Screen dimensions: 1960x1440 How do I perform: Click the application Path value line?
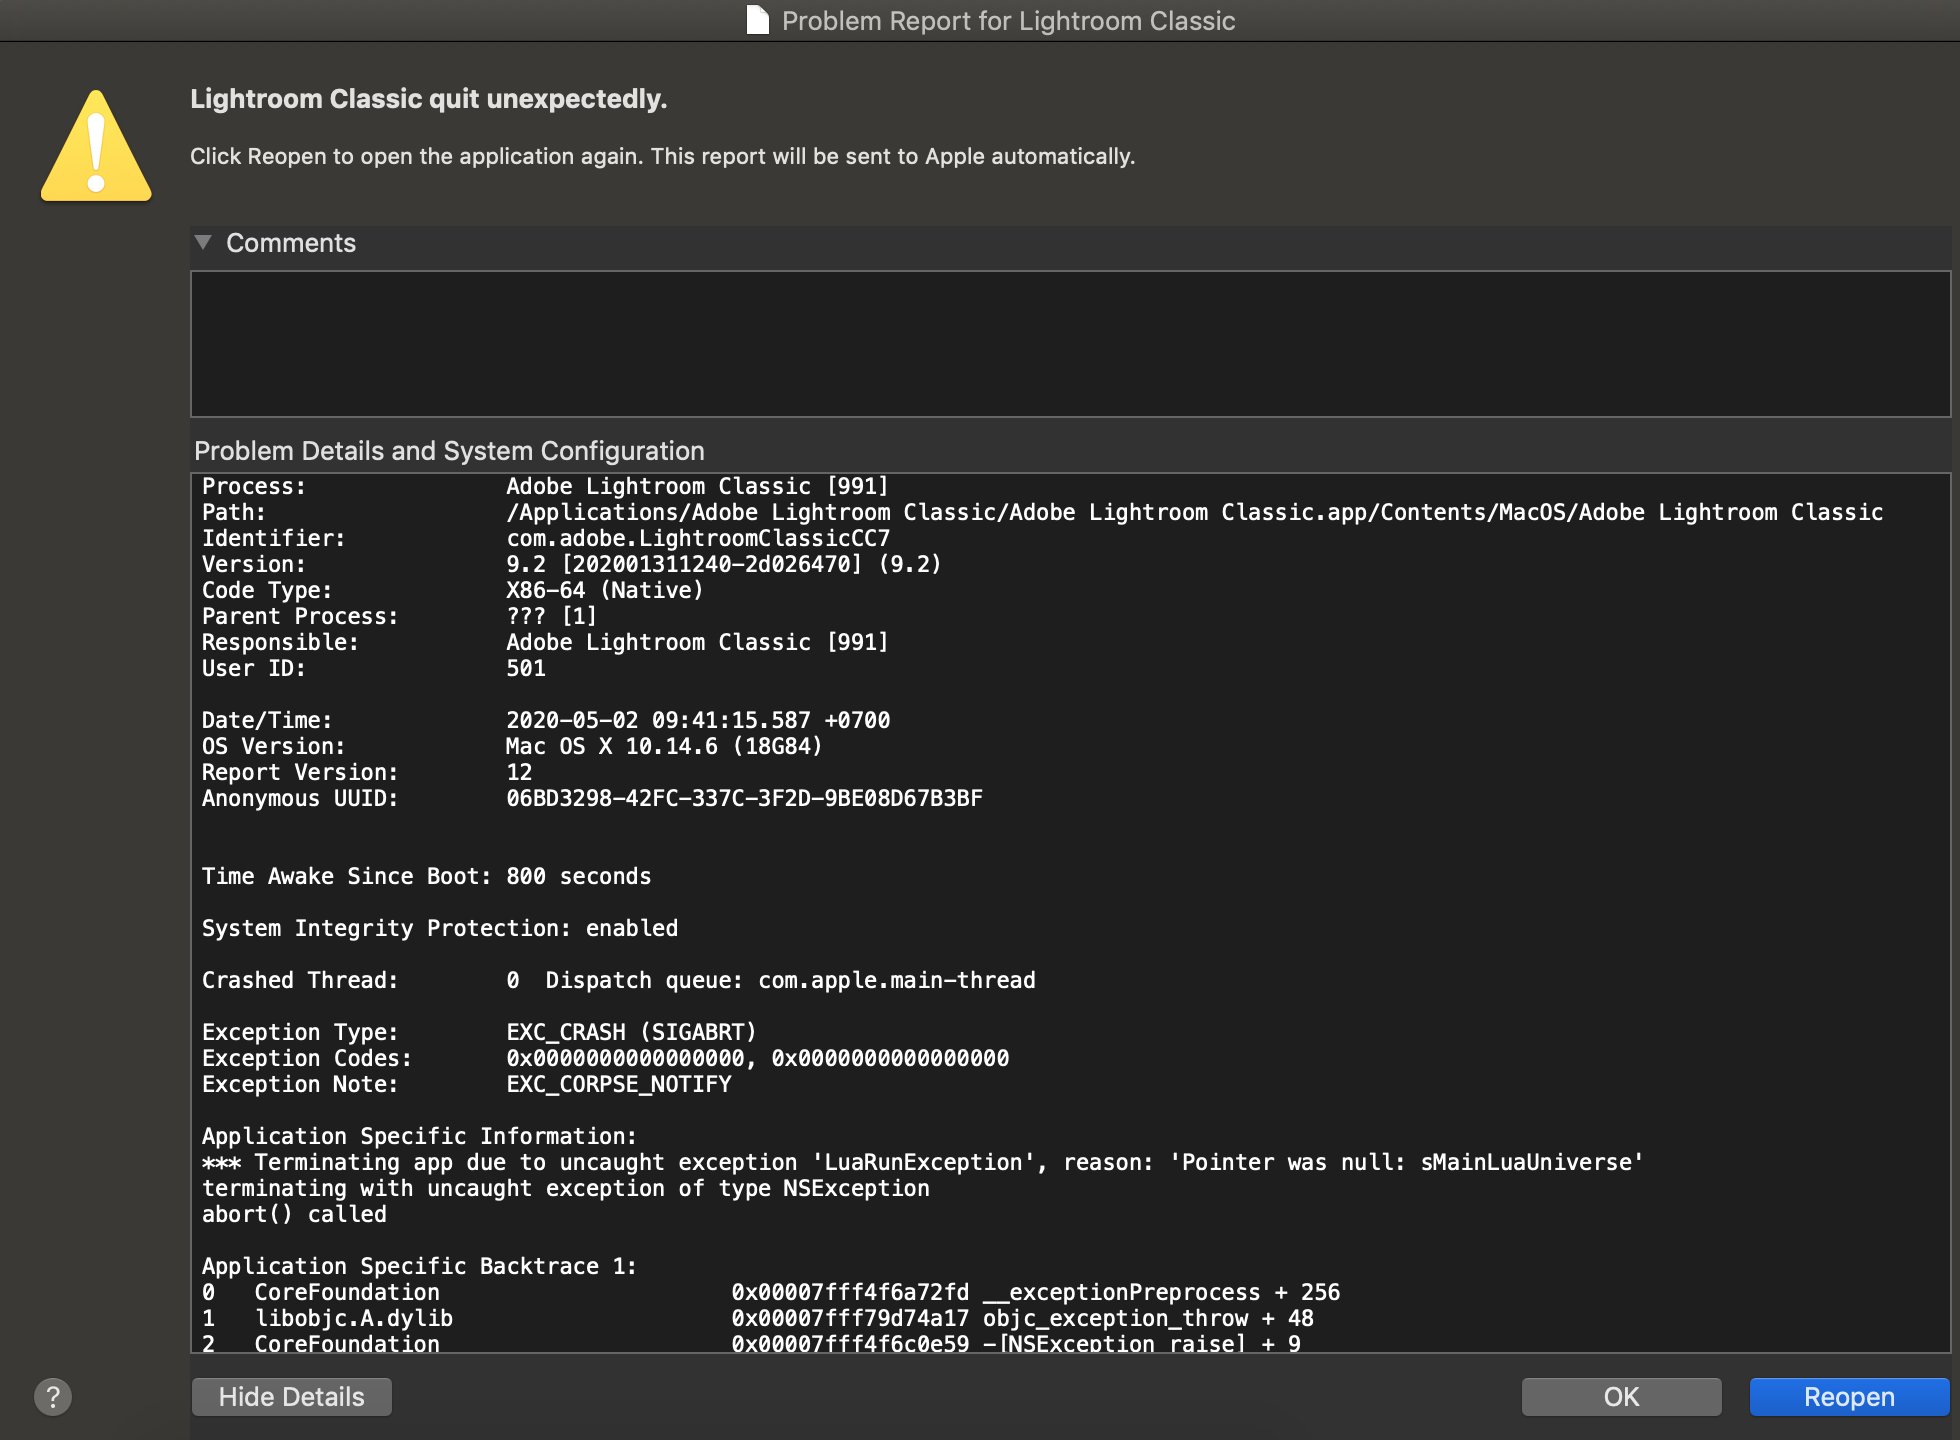pyautogui.click(x=1194, y=512)
